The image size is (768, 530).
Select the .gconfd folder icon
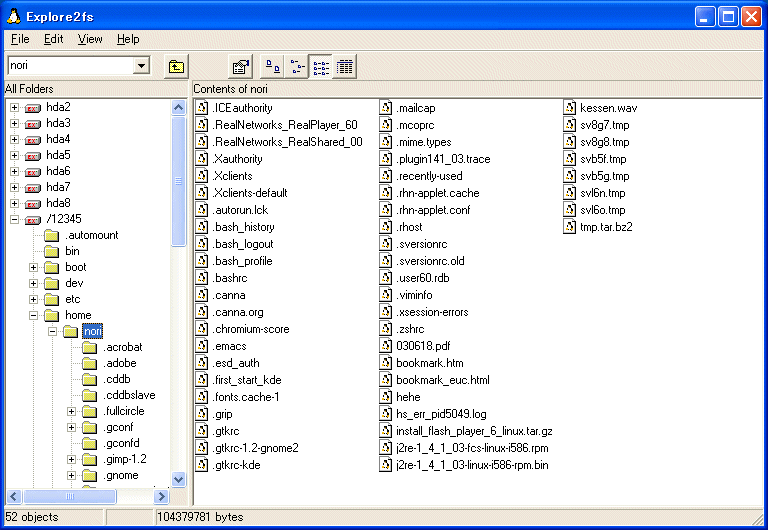89,444
